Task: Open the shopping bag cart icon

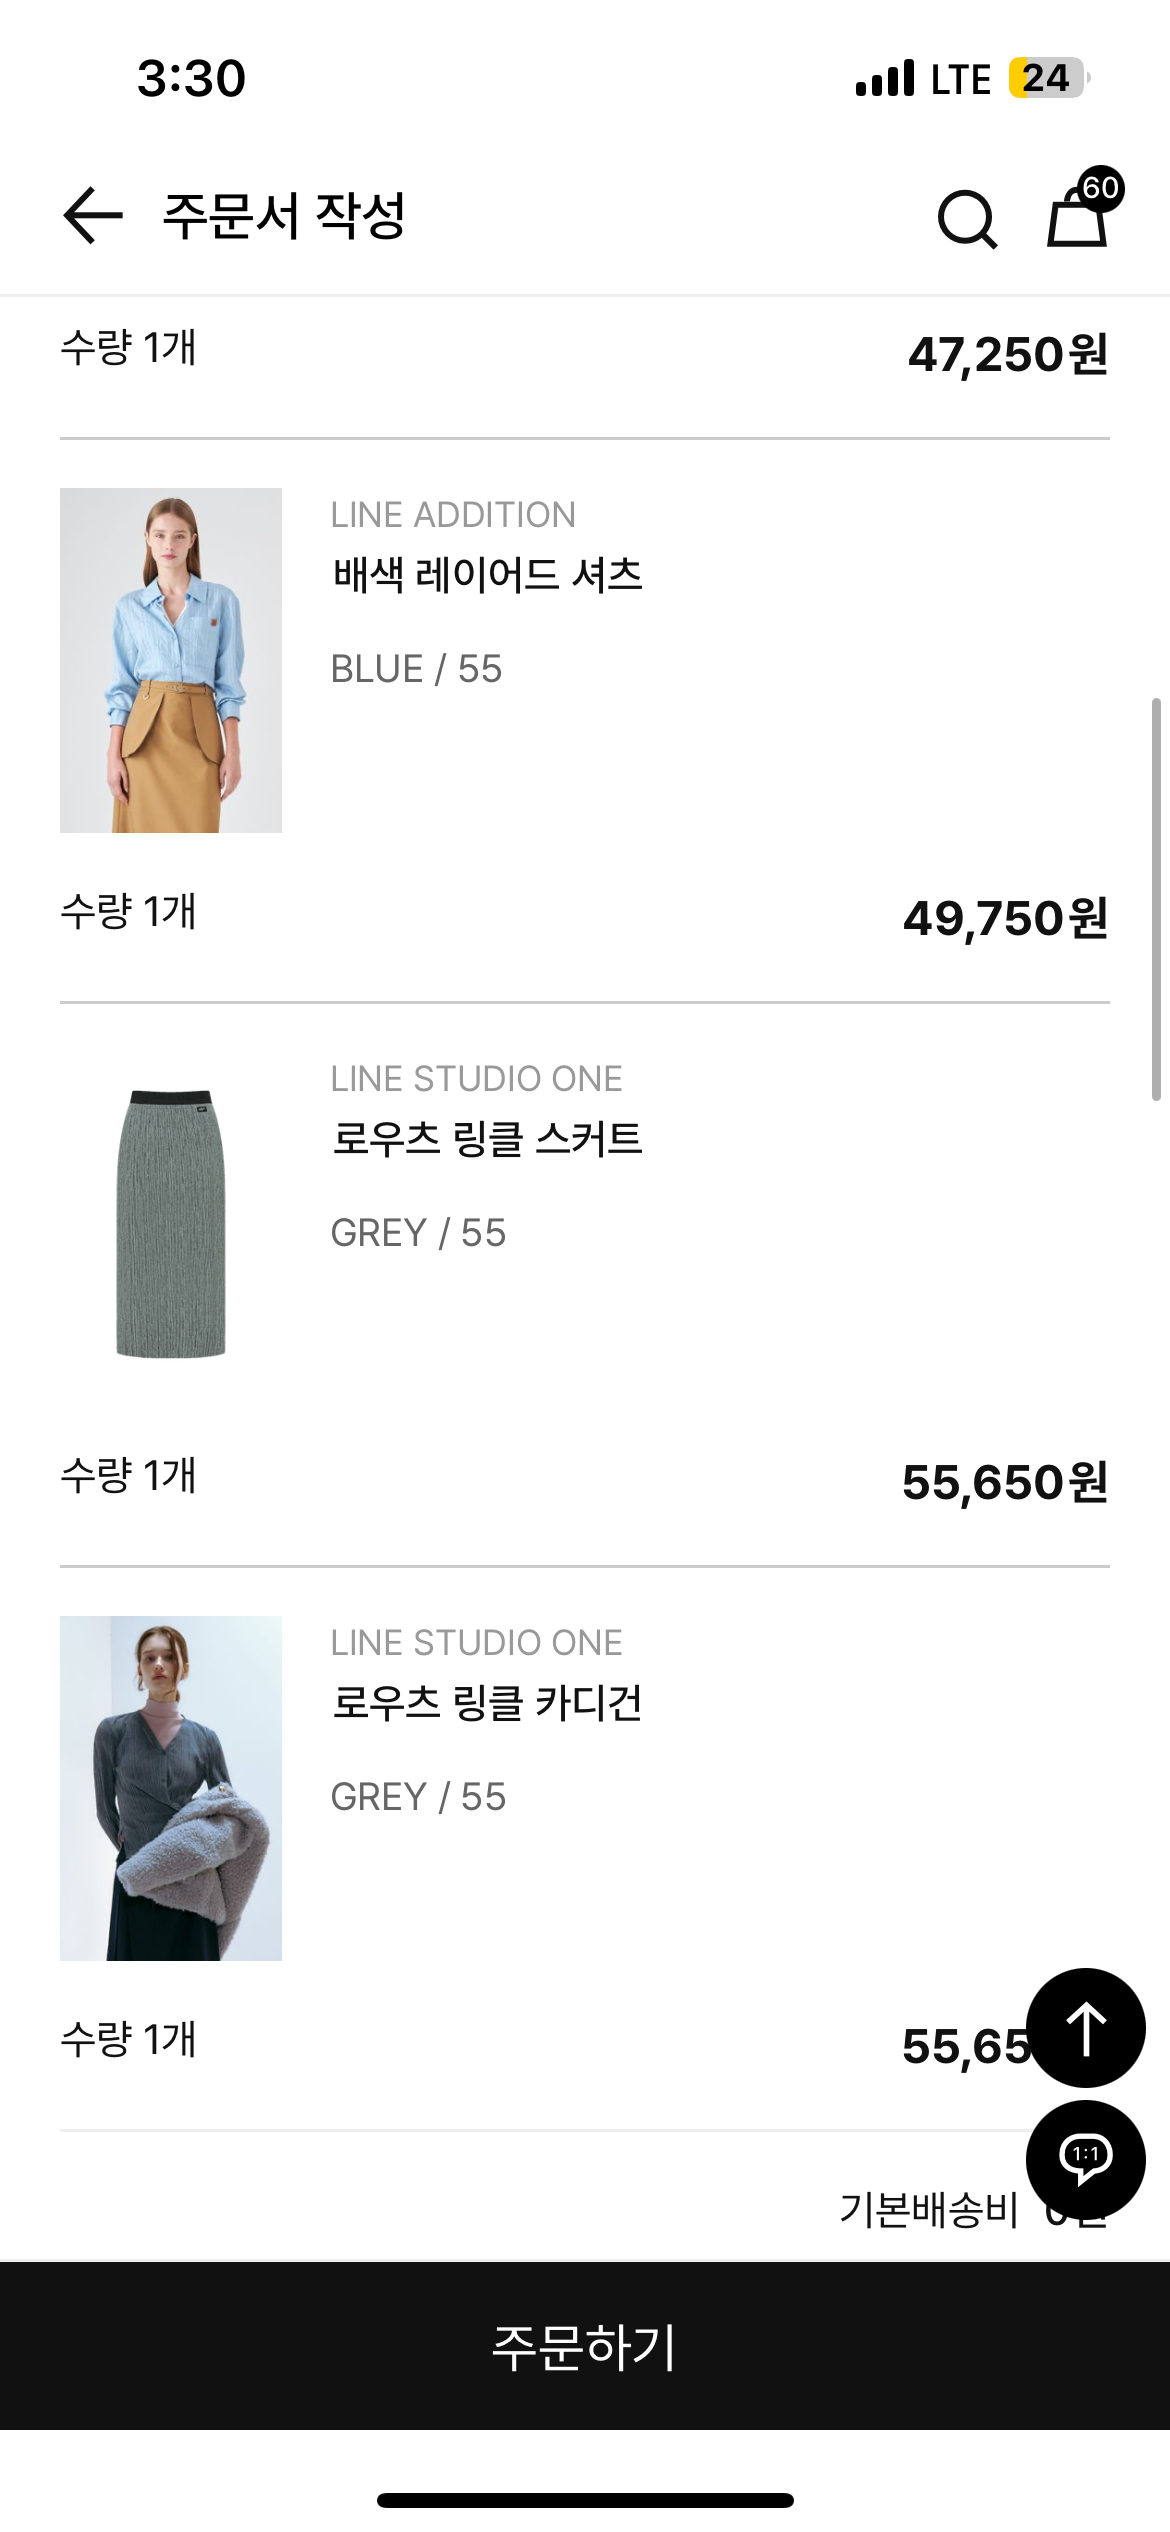Action: coord(1075,219)
